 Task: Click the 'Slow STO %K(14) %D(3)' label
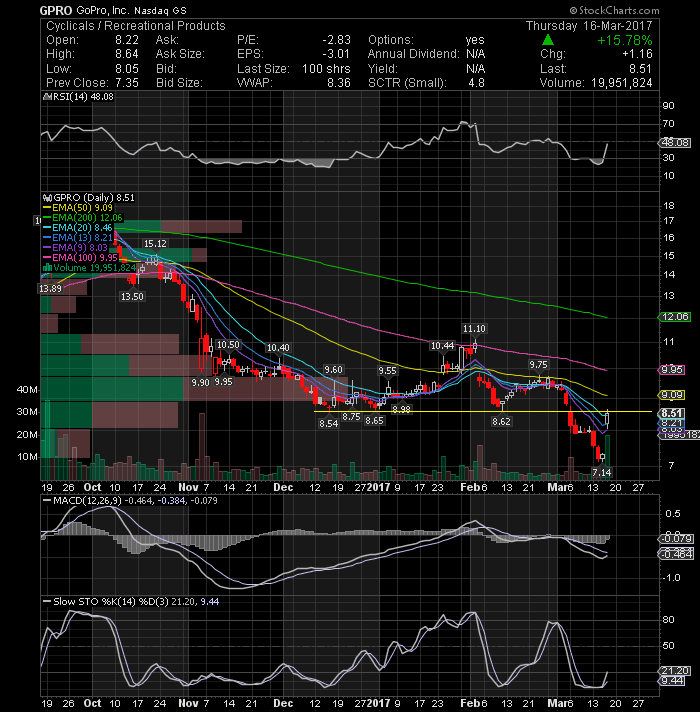(111, 602)
